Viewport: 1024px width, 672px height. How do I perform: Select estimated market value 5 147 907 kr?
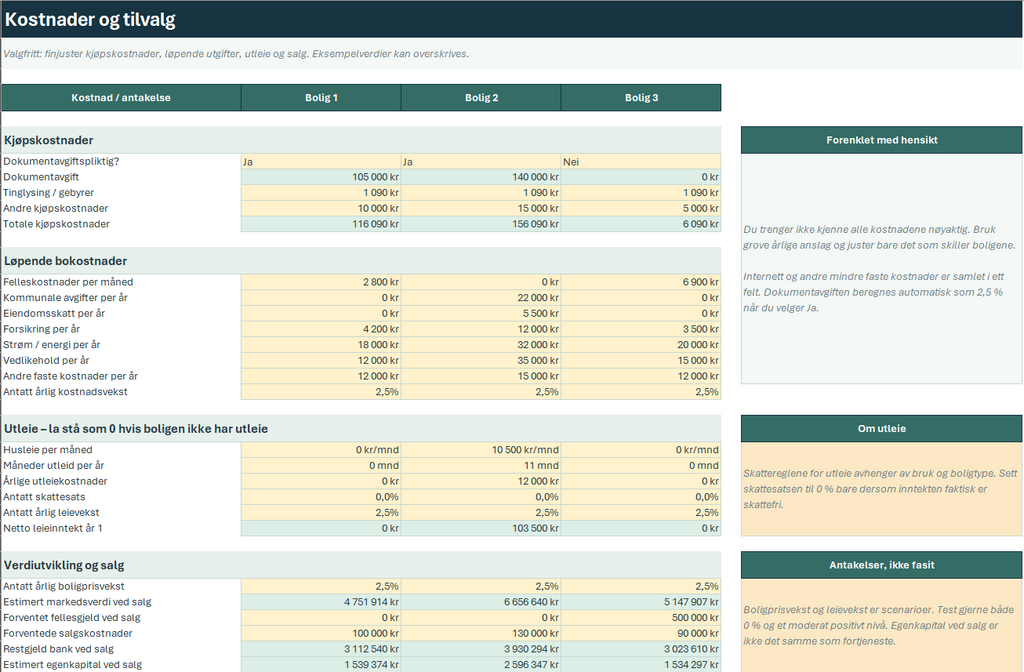tap(641, 602)
